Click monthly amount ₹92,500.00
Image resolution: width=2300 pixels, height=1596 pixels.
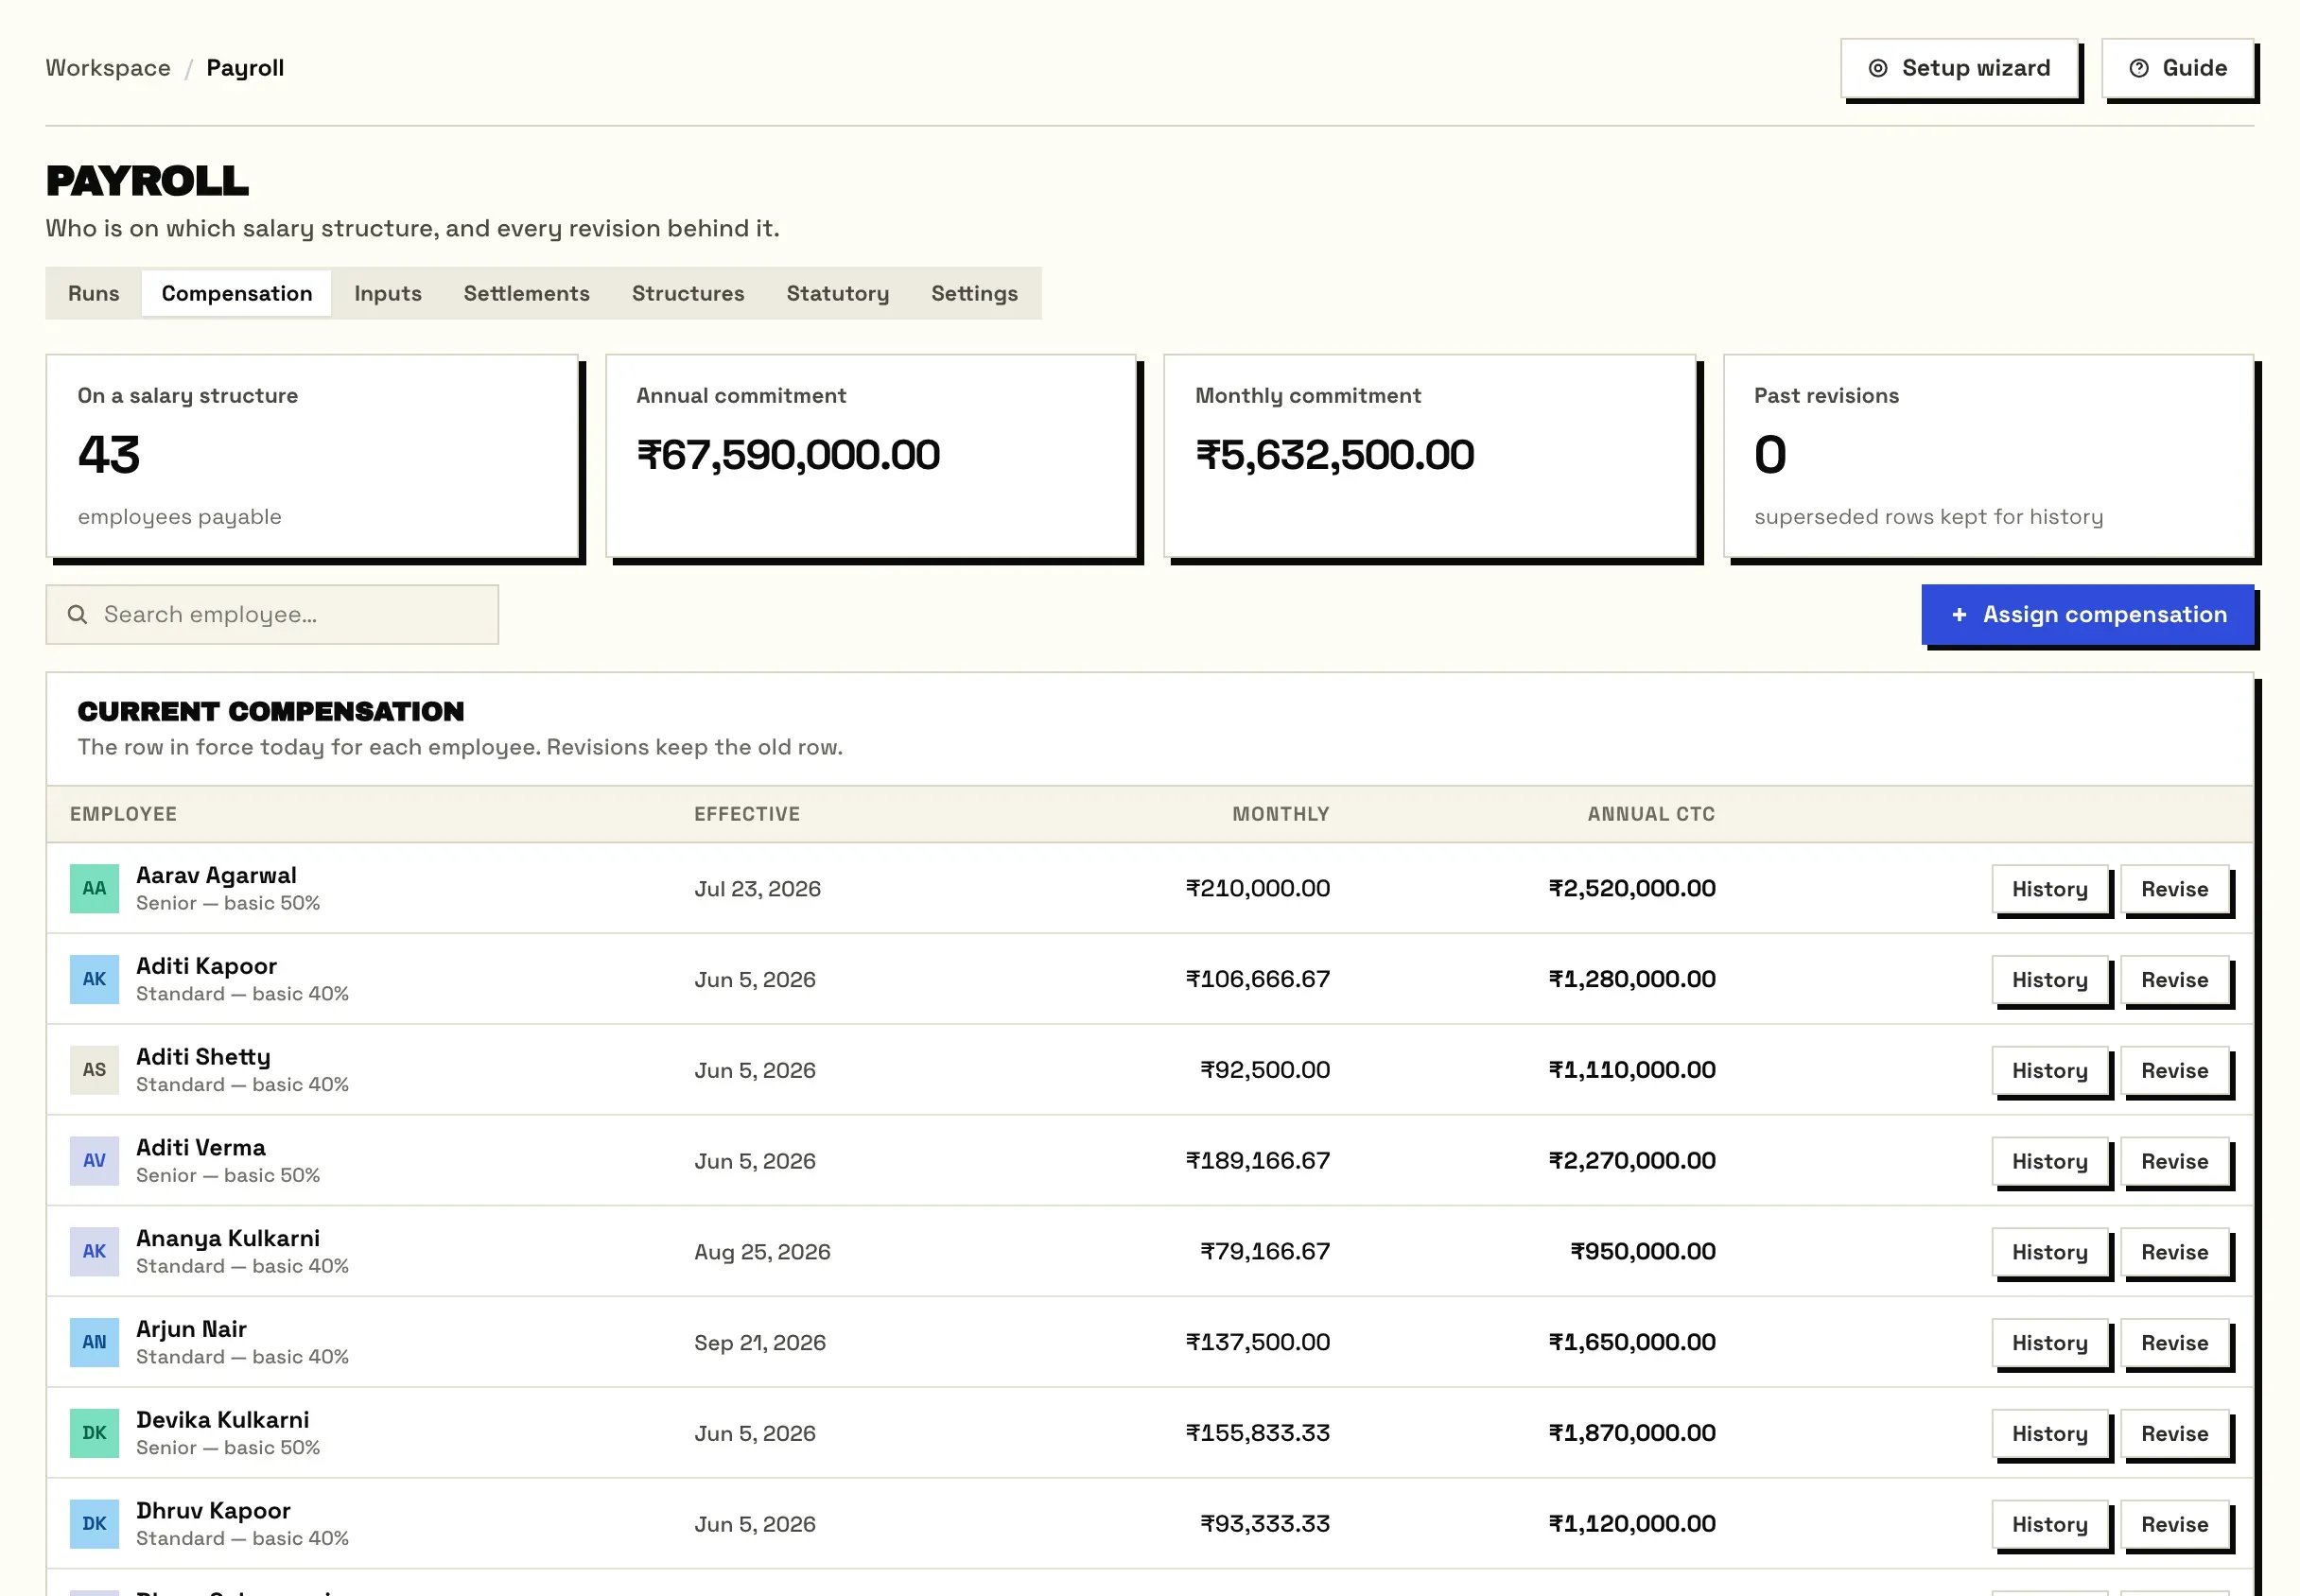(x=1265, y=1070)
